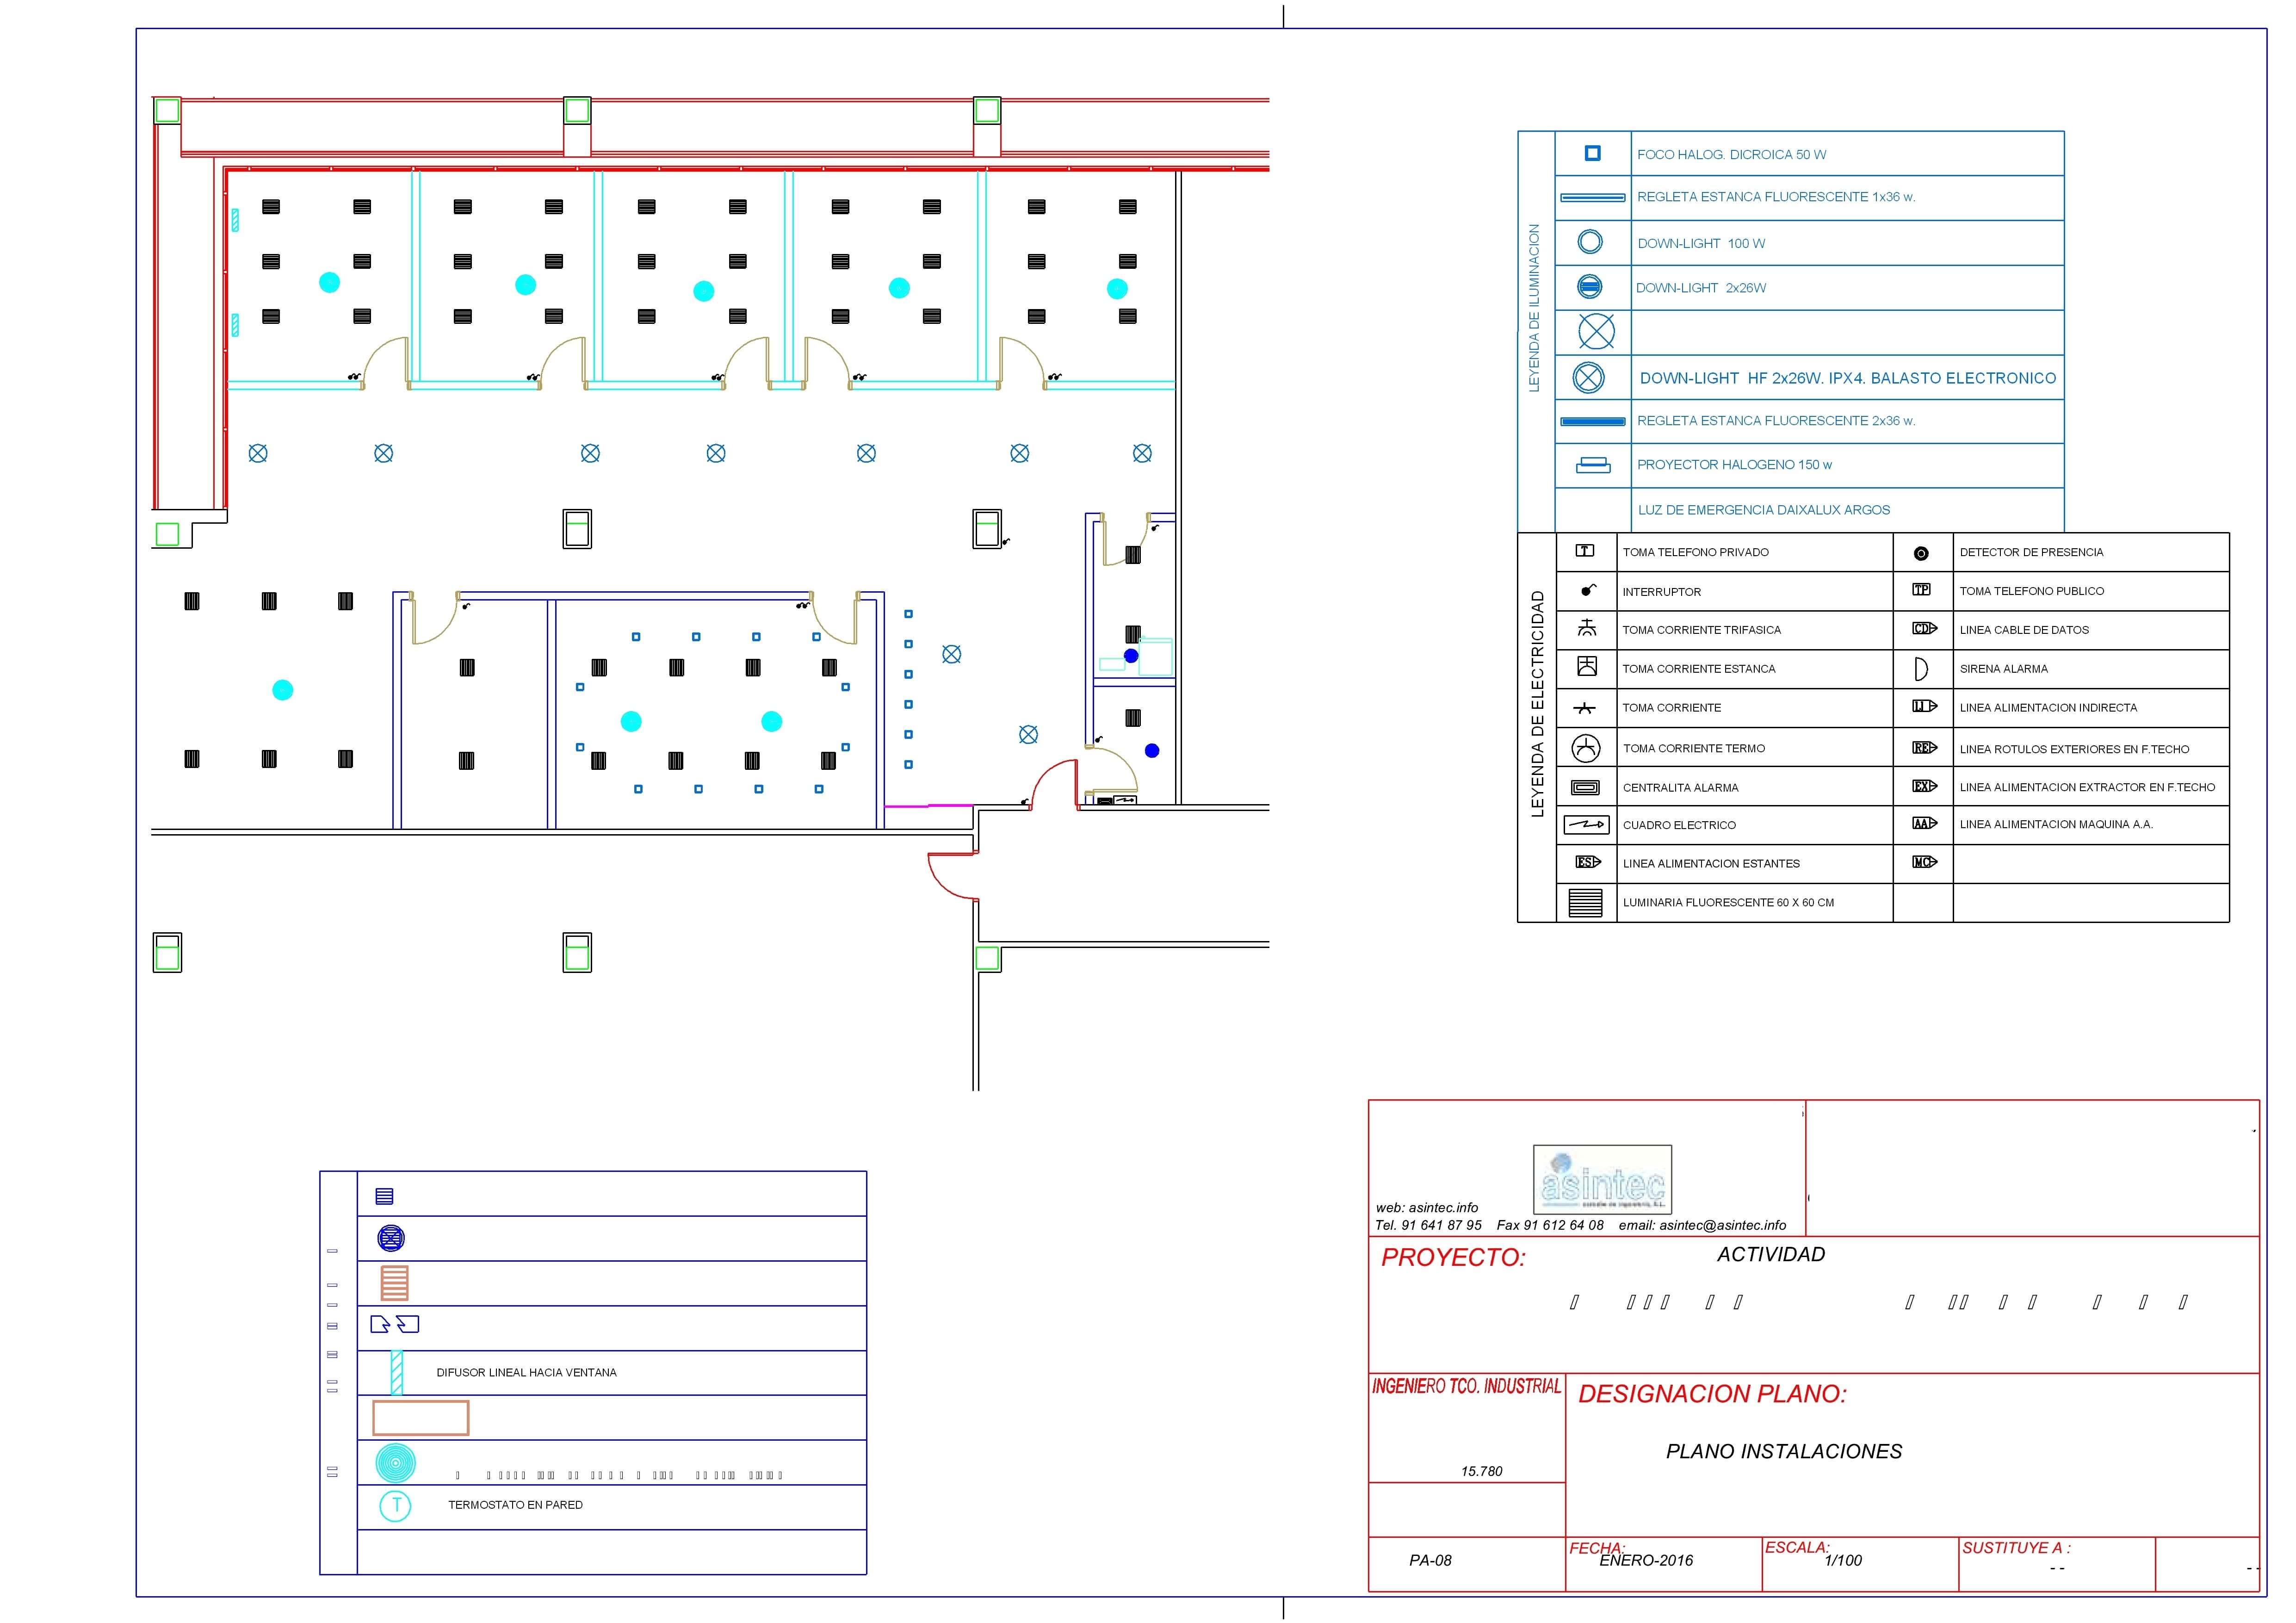This screenshot has height=1623, width=2296.
Task: Select the TOMA CORRIENTE label
Action: click(1672, 708)
